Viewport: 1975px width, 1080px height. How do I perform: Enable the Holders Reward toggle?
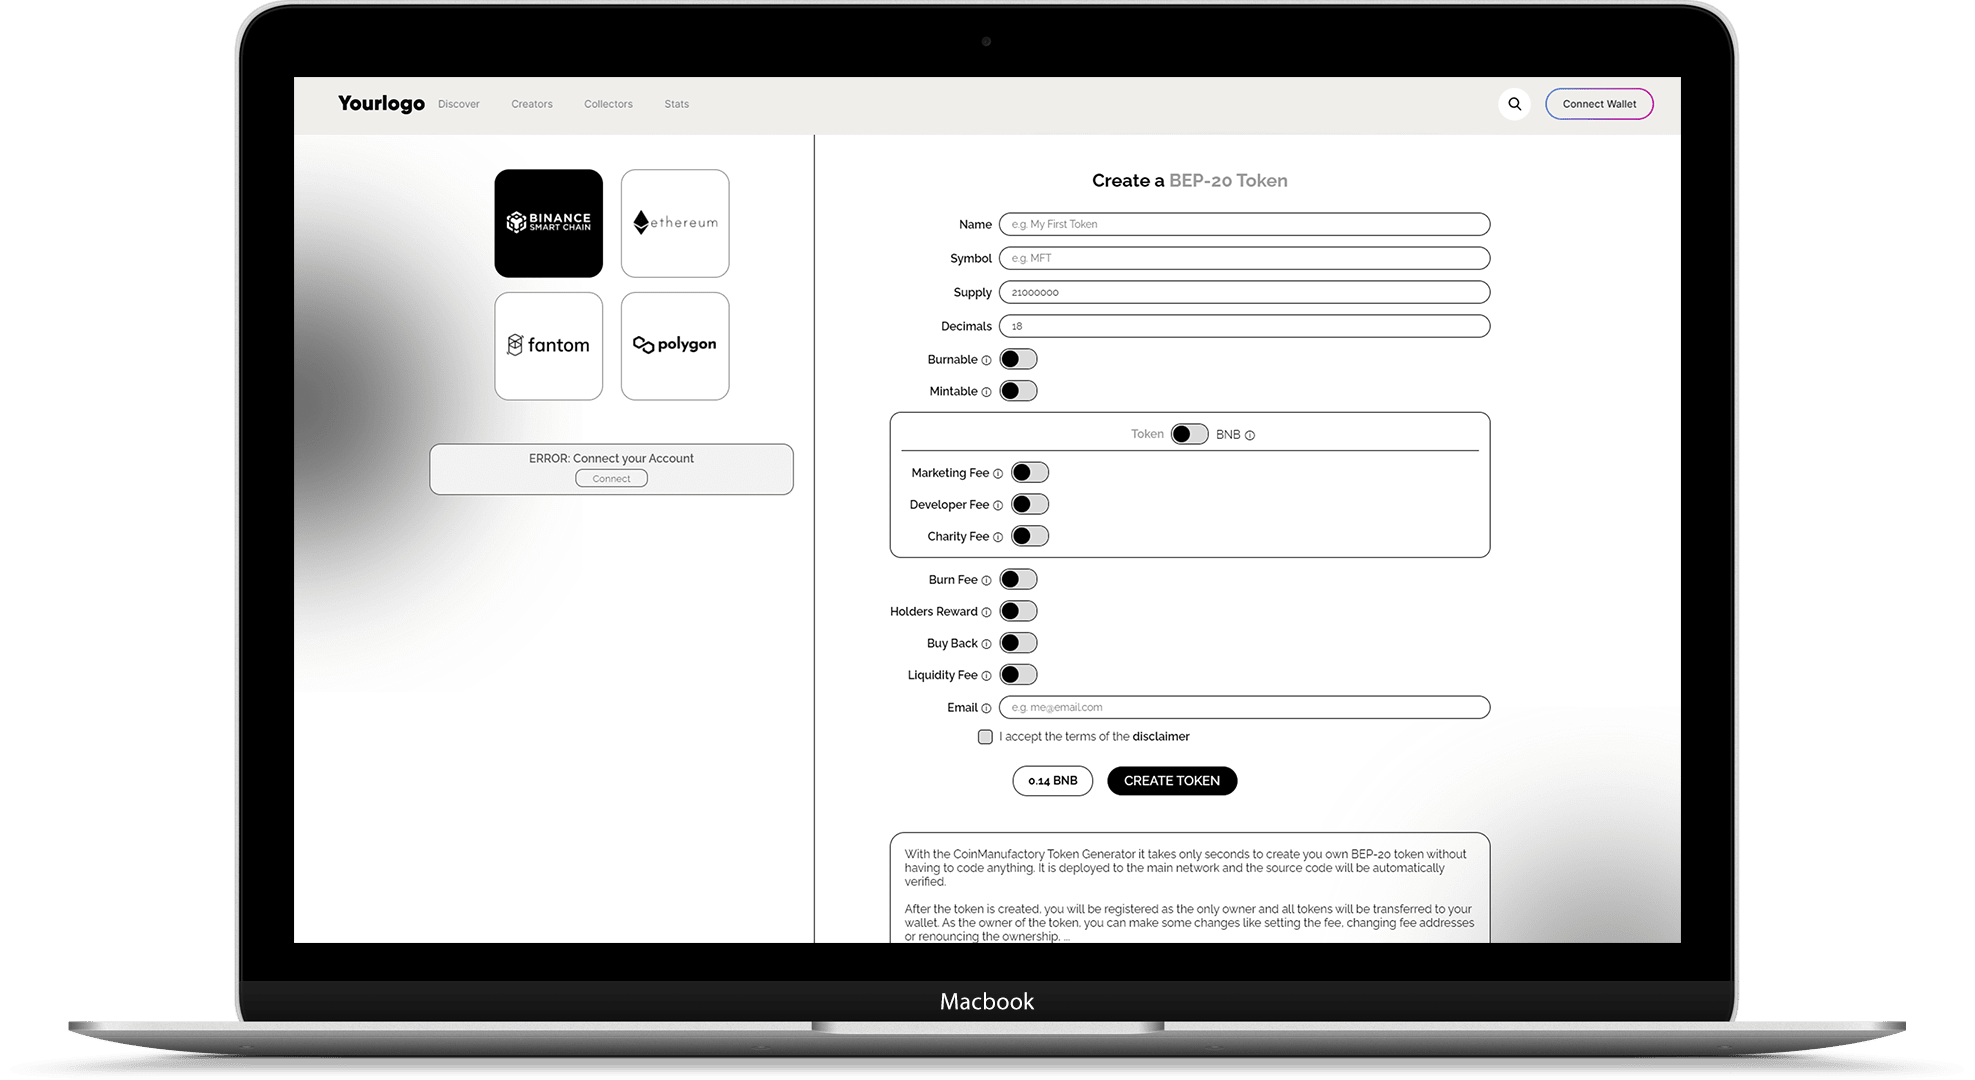pos(1016,612)
